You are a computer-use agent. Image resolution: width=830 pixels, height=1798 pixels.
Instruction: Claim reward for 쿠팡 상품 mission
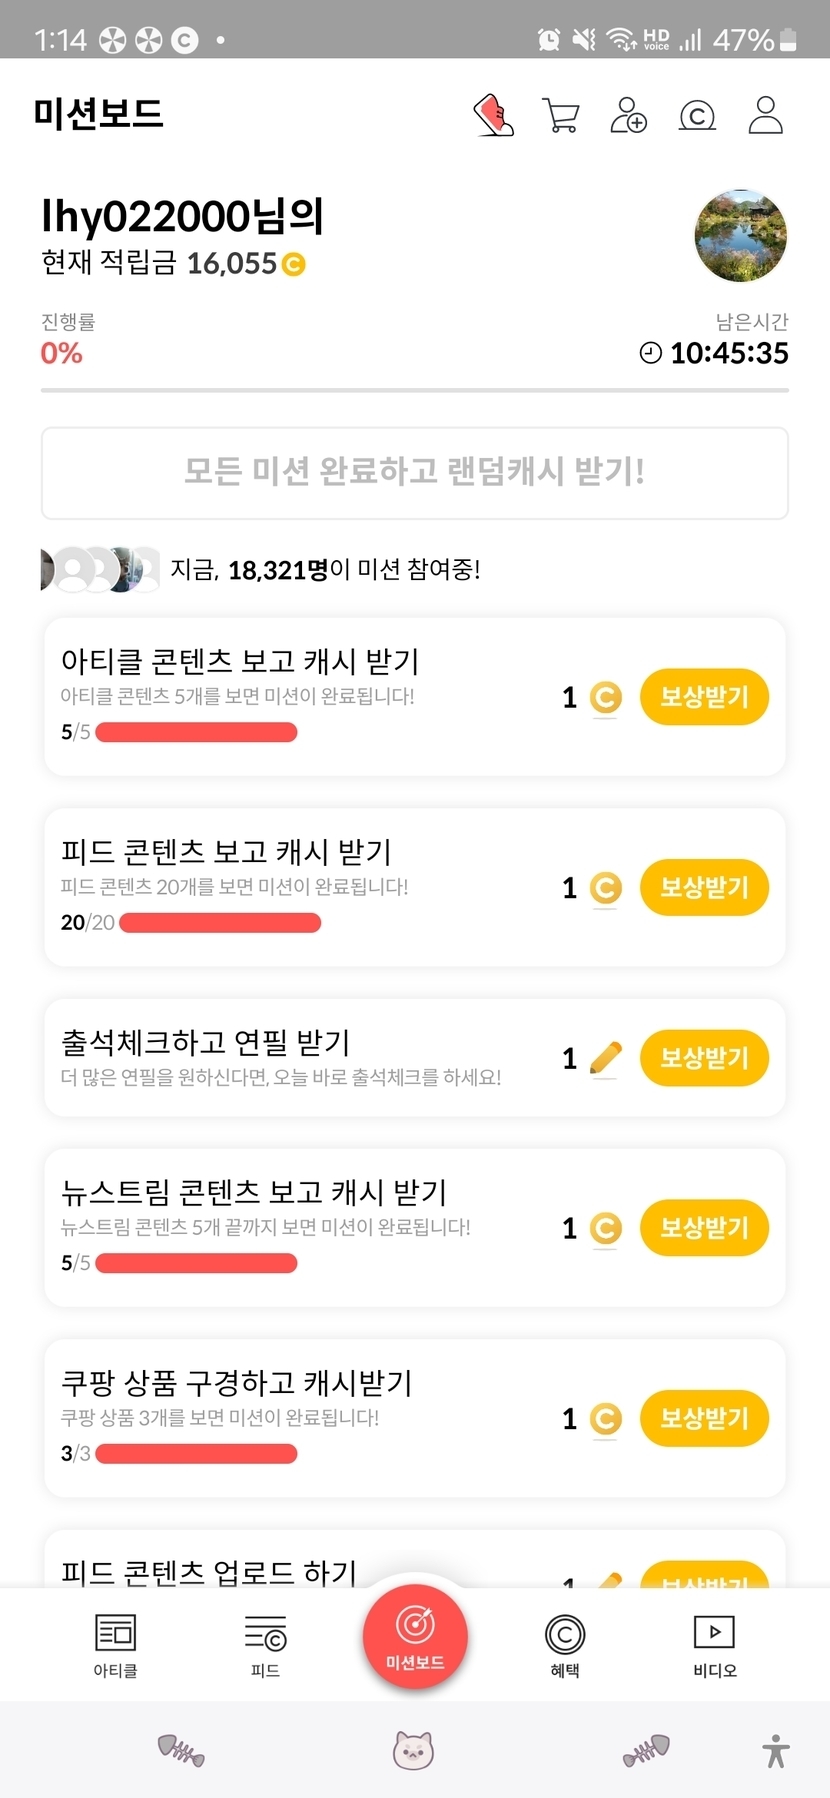pos(704,1418)
